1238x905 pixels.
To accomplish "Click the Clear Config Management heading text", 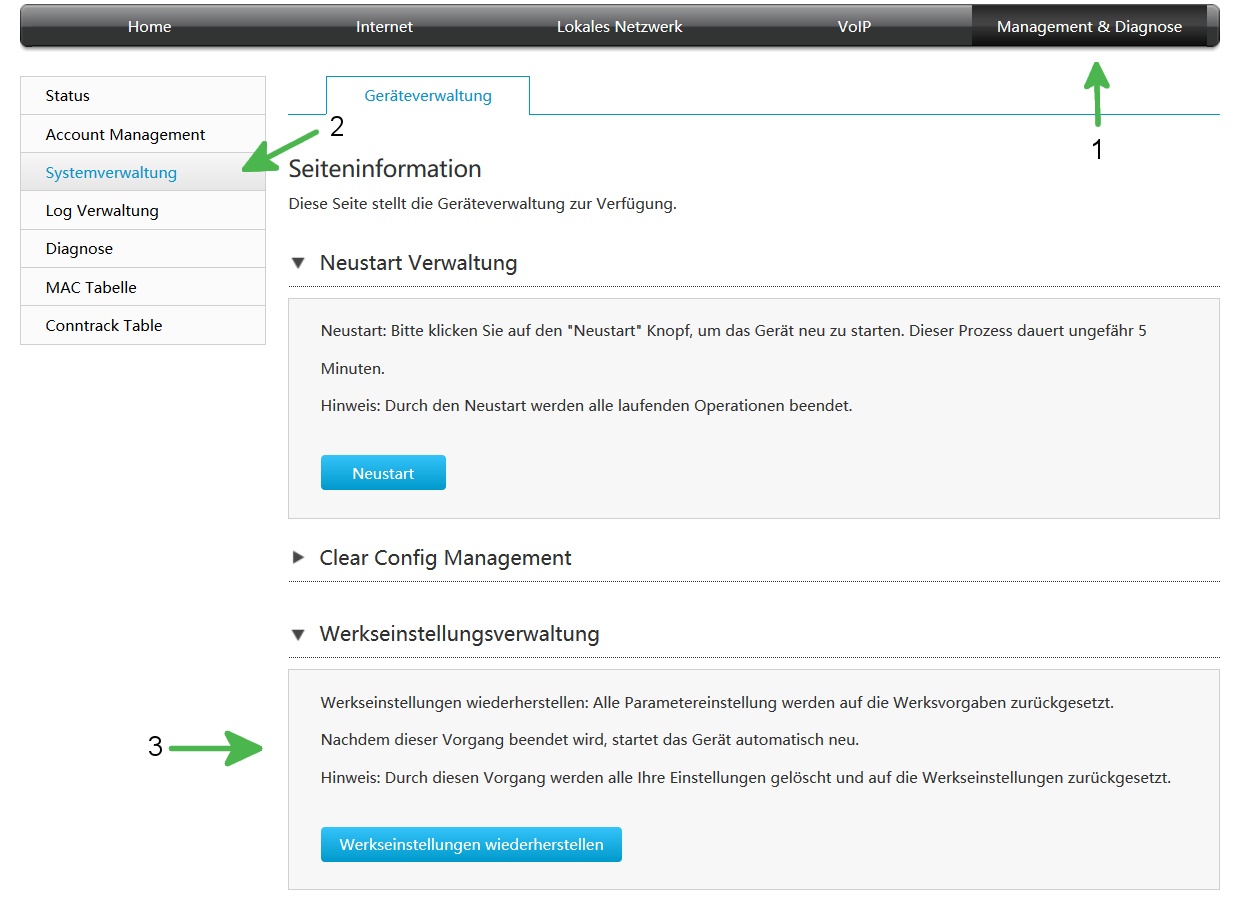I will [x=445, y=558].
